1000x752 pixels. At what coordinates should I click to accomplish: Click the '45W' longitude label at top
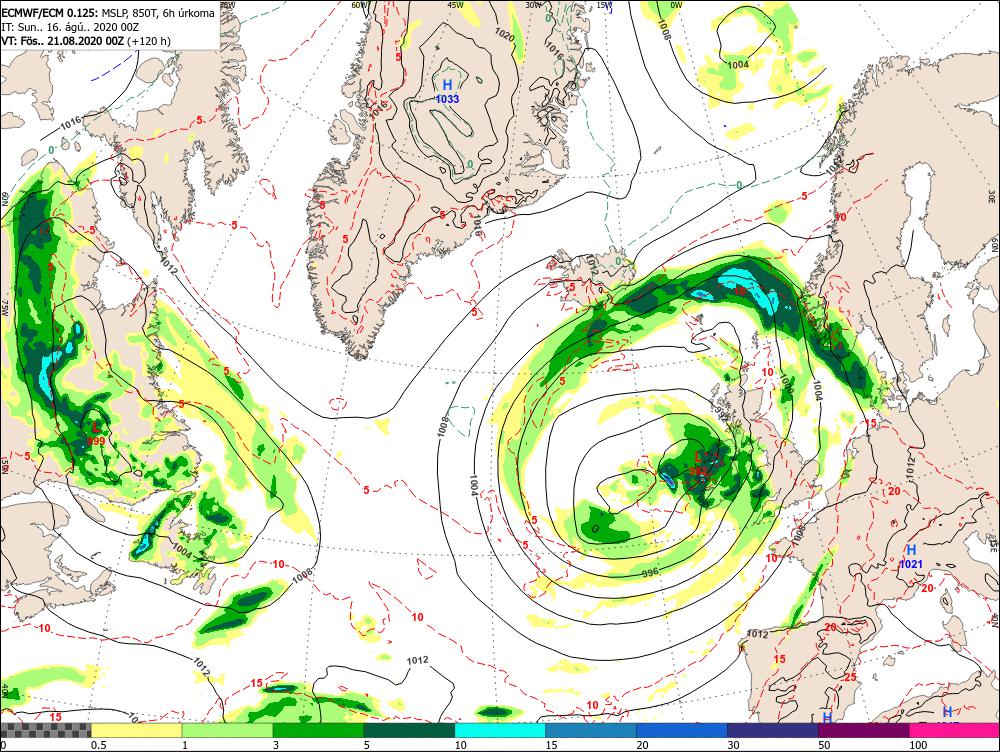[x=455, y=4]
